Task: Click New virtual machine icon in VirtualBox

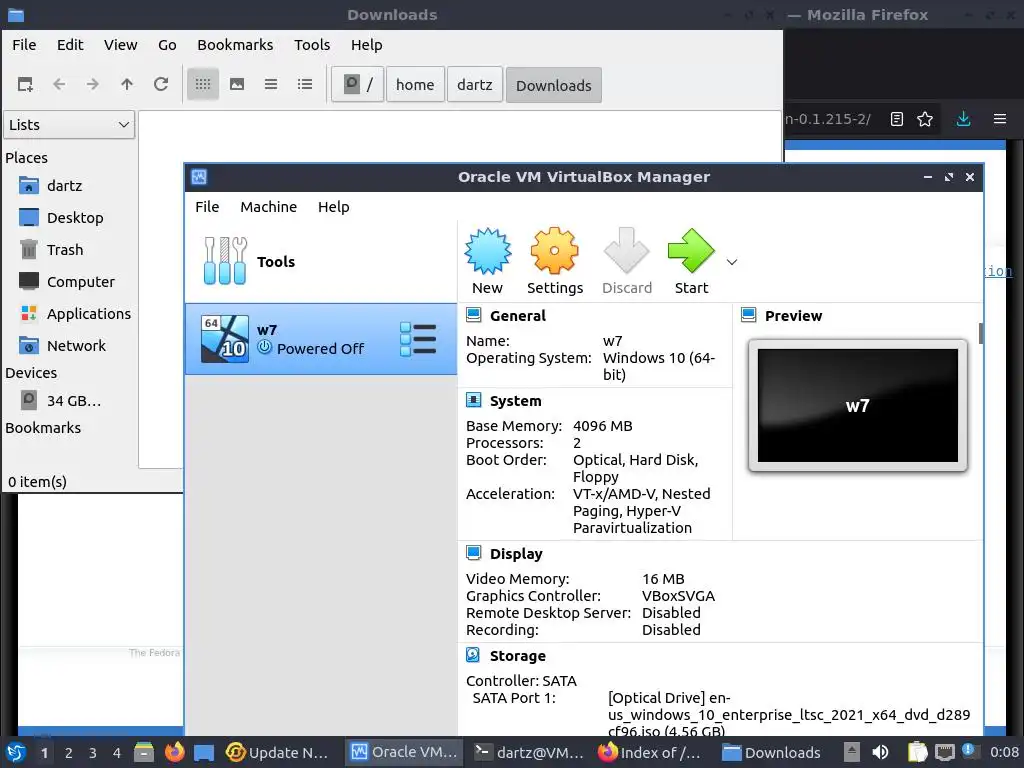Action: pos(487,261)
